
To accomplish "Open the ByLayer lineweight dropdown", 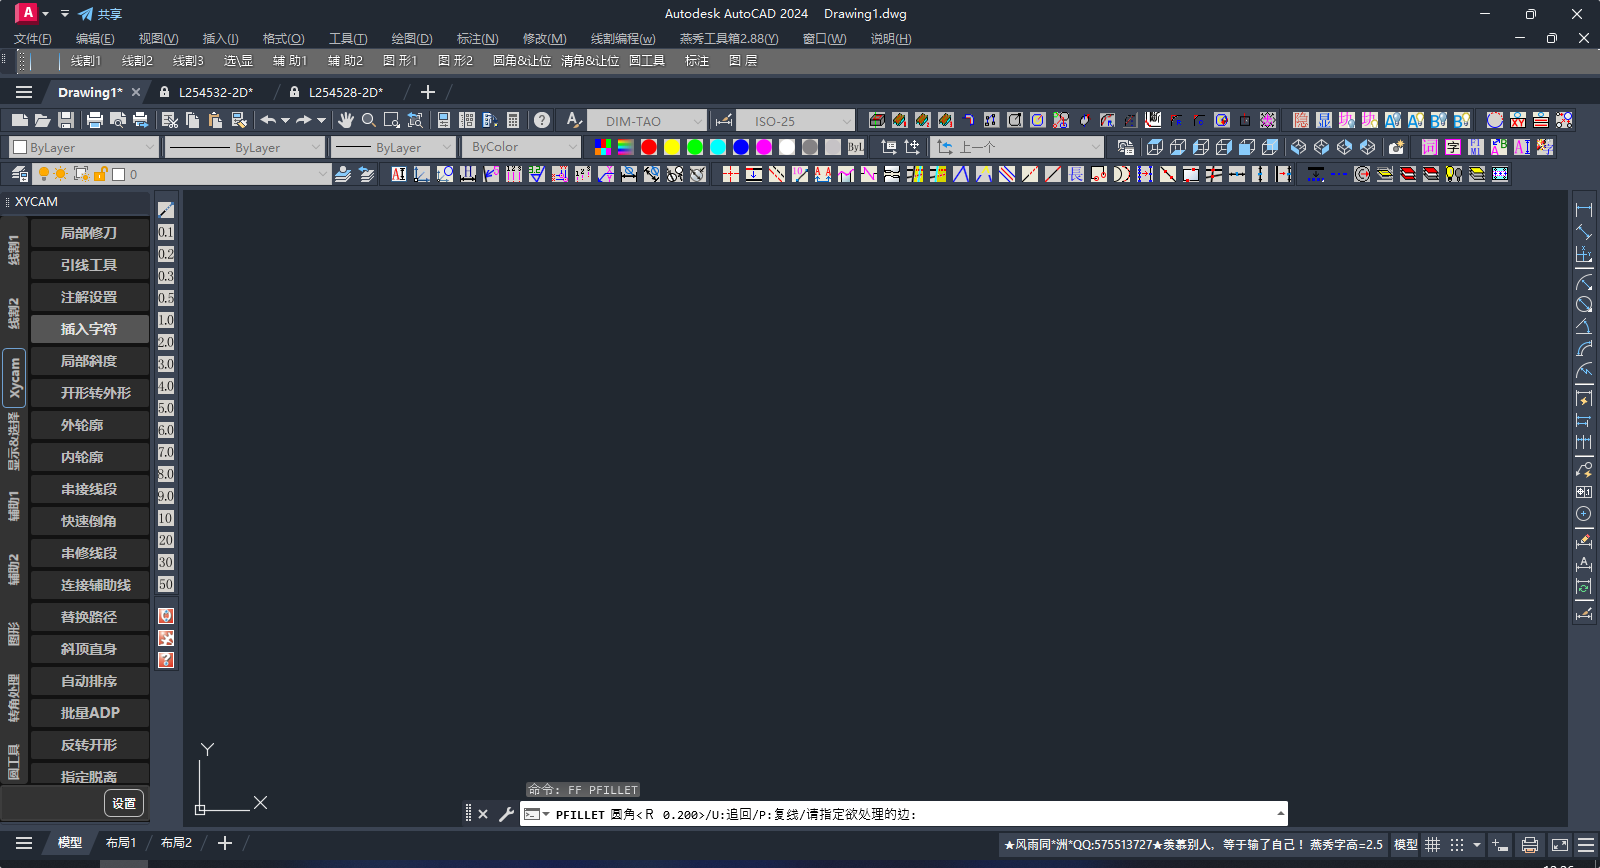I will pyautogui.click(x=394, y=147).
